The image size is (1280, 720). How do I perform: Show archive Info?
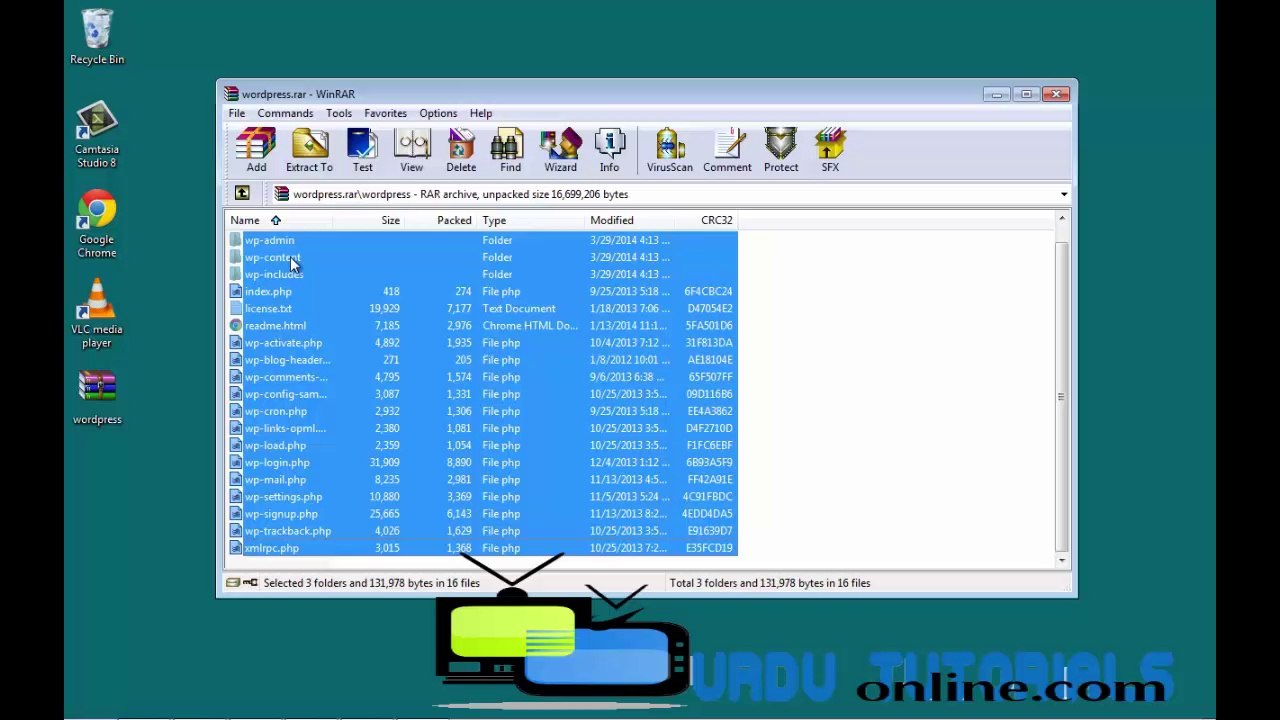pos(609,150)
